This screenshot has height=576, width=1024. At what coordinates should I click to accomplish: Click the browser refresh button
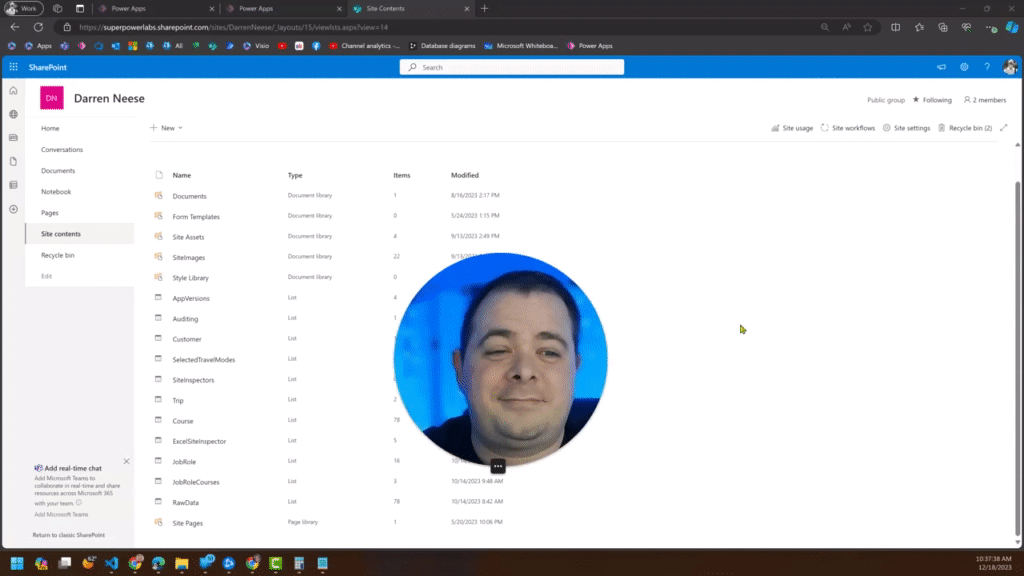[x=39, y=27]
